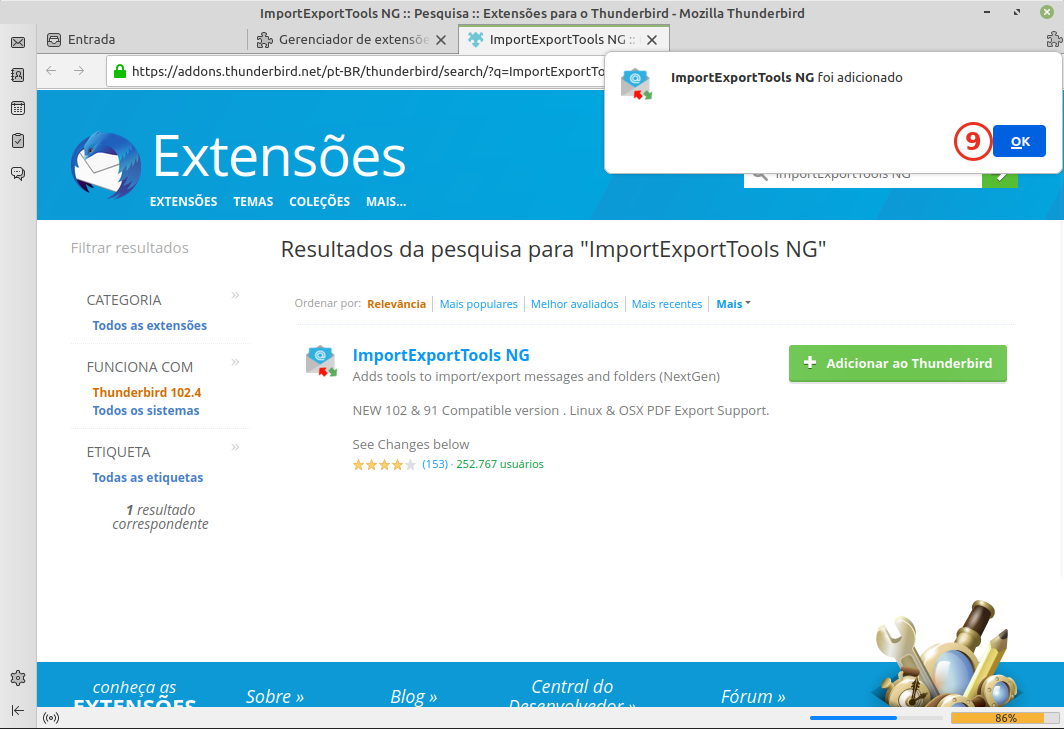Click the add-on icon in the notification popup

point(636,84)
